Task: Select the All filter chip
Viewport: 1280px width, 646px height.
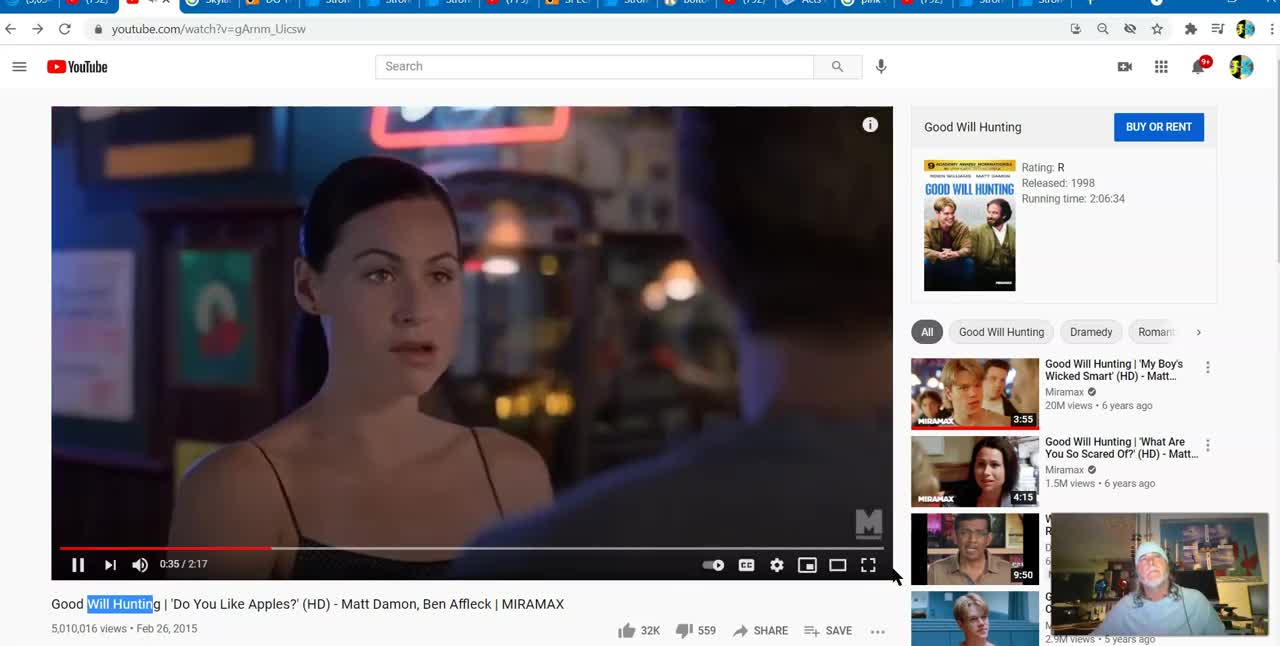Action: [x=927, y=332]
